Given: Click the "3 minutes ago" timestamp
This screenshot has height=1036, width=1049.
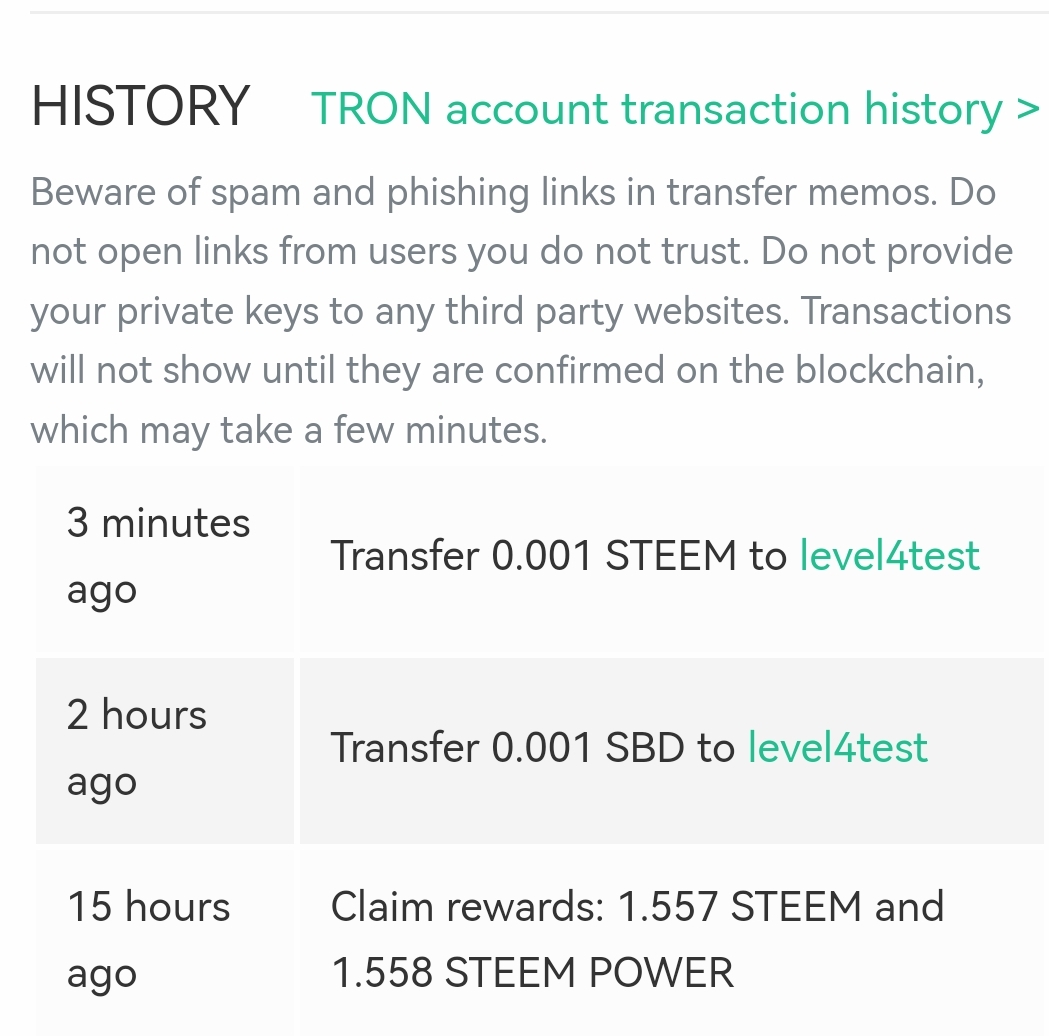Looking at the screenshot, I should [158, 556].
